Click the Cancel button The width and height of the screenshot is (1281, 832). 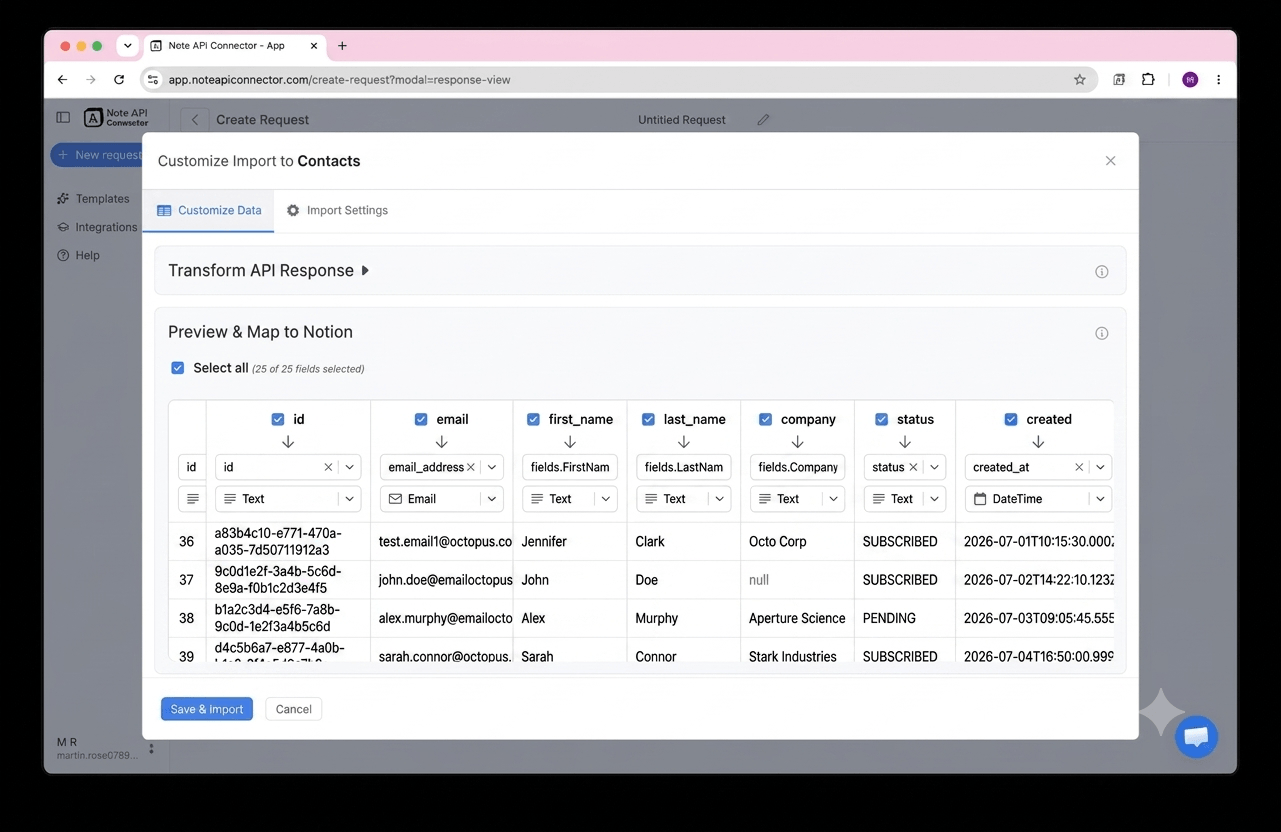[294, 709]
